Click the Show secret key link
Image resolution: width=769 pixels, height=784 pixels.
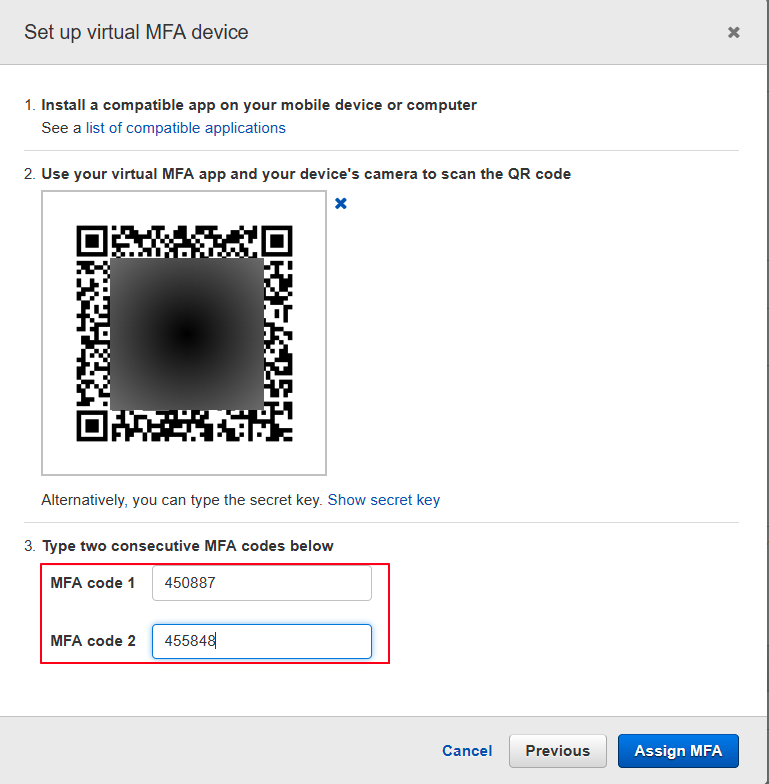click(384, 500)
